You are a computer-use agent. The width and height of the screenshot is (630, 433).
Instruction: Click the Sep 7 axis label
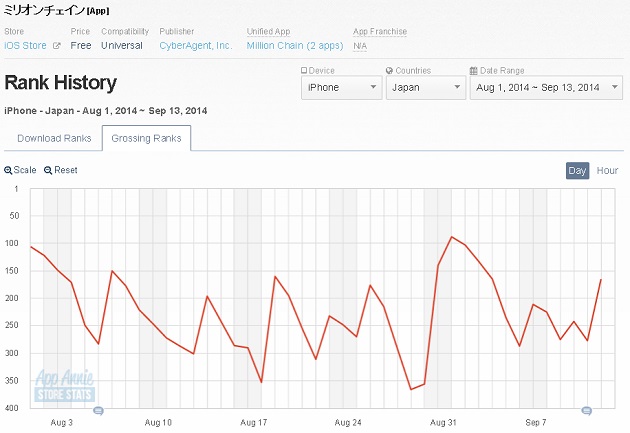(536, 423)
